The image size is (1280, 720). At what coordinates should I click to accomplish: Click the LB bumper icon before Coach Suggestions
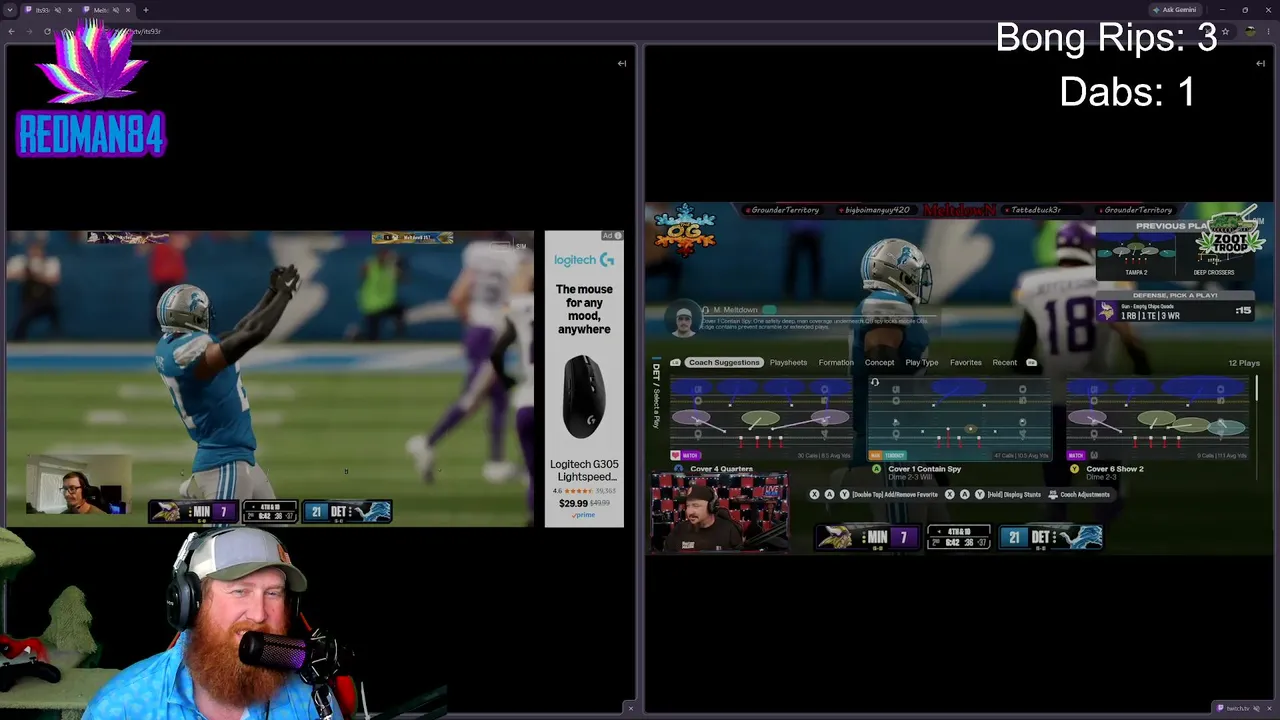point(676,362)
